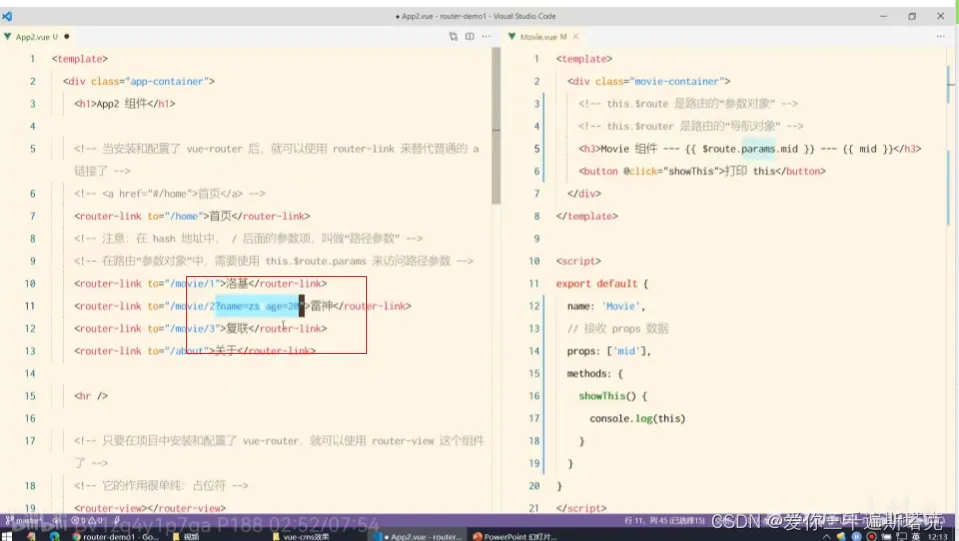Close the Movie.vue tab
The width and height of the screenshot is (959, 541).
[576, 37]
